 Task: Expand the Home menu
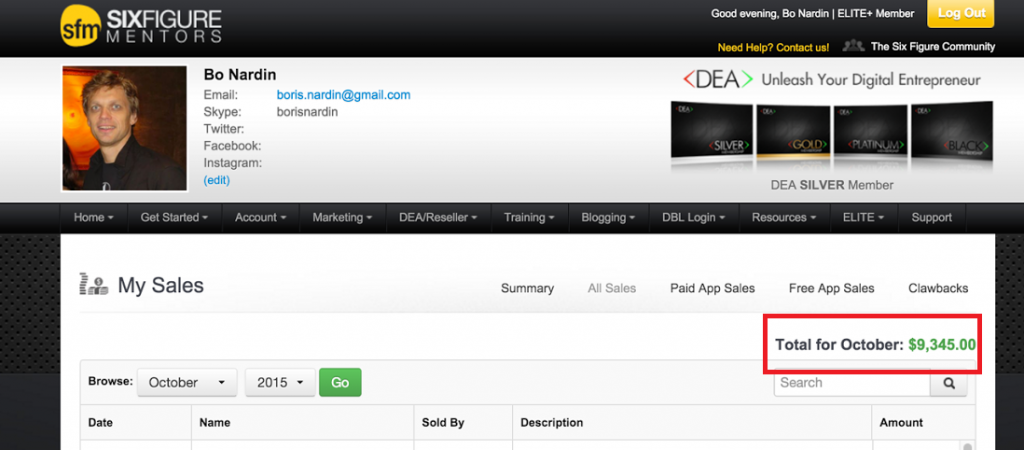click(x=94, y=217)
